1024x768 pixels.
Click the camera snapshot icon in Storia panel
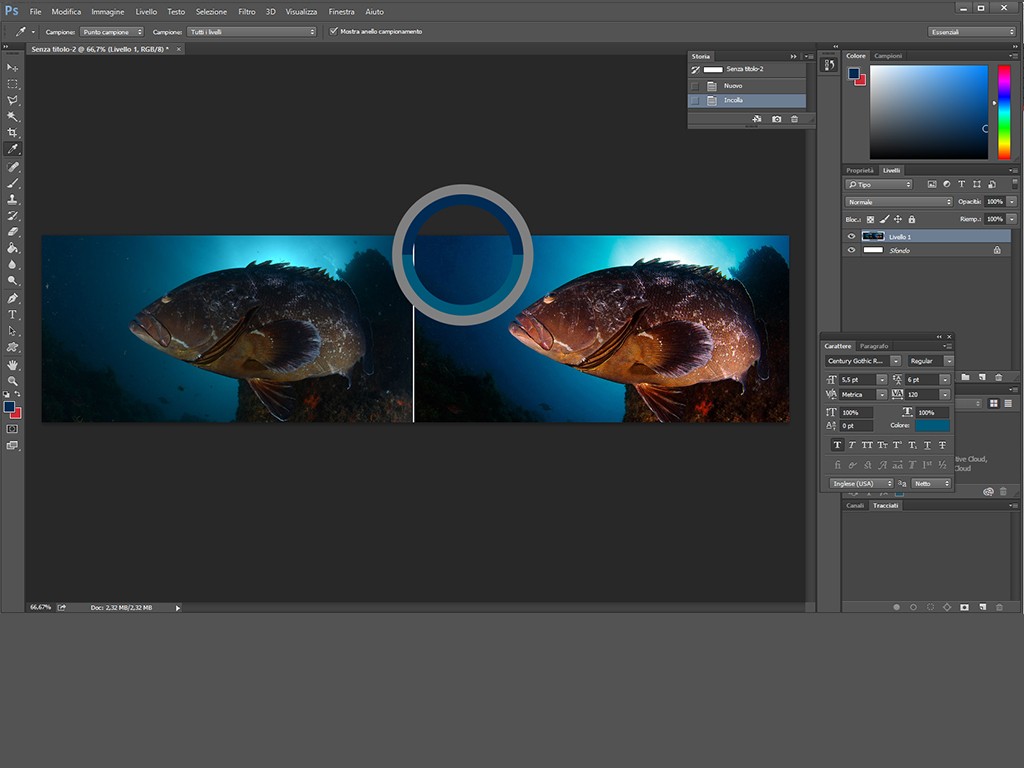click(x=776, y=119)
